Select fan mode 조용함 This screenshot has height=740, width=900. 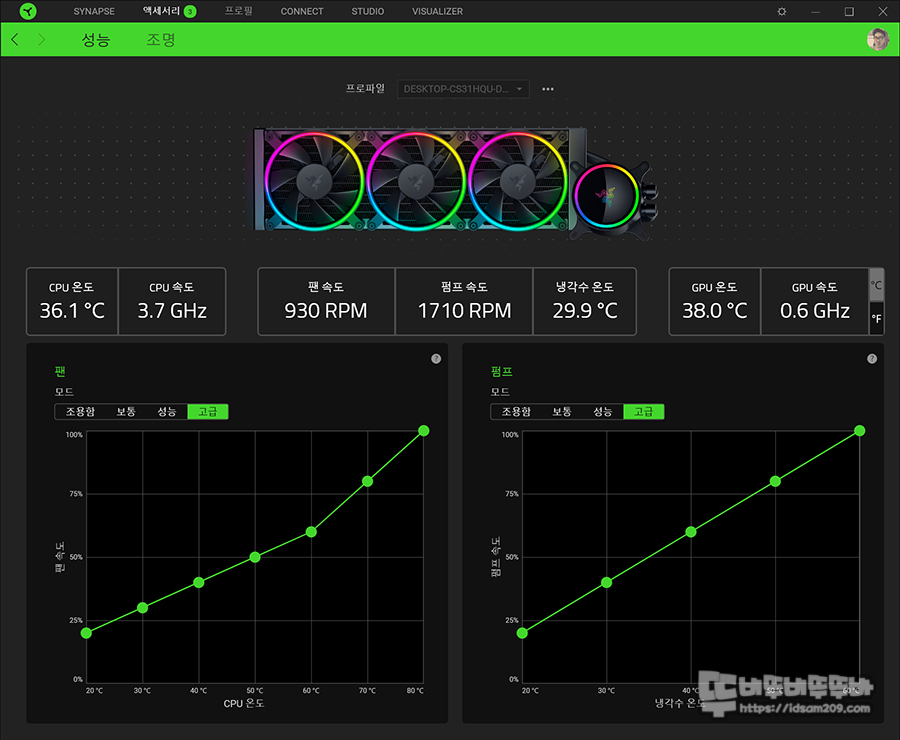pos(80,412)
